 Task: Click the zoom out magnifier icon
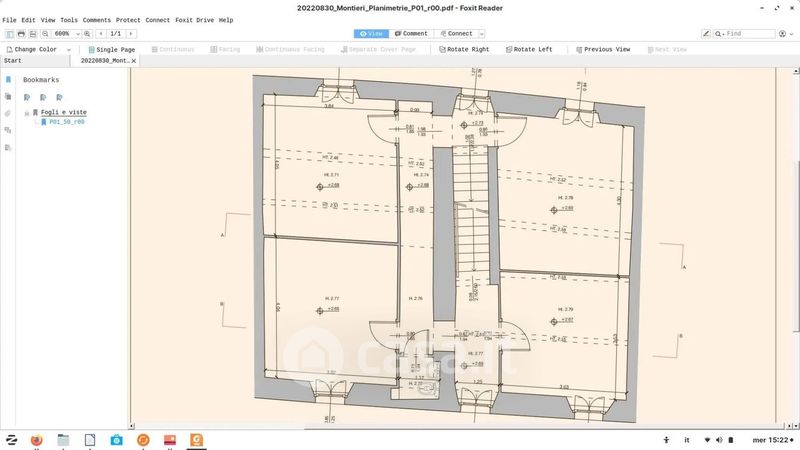coord(45,34)
